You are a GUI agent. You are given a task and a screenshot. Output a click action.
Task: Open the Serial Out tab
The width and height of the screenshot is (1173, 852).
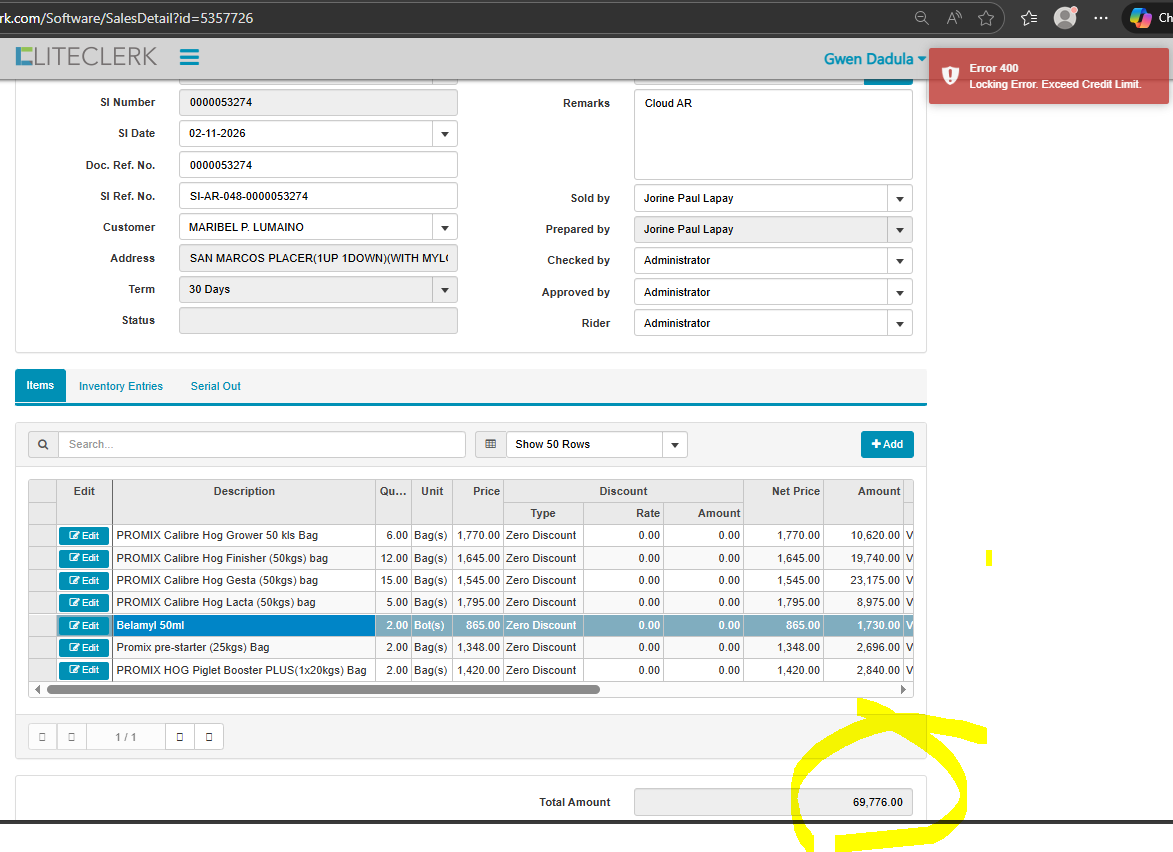pos(215,386)
